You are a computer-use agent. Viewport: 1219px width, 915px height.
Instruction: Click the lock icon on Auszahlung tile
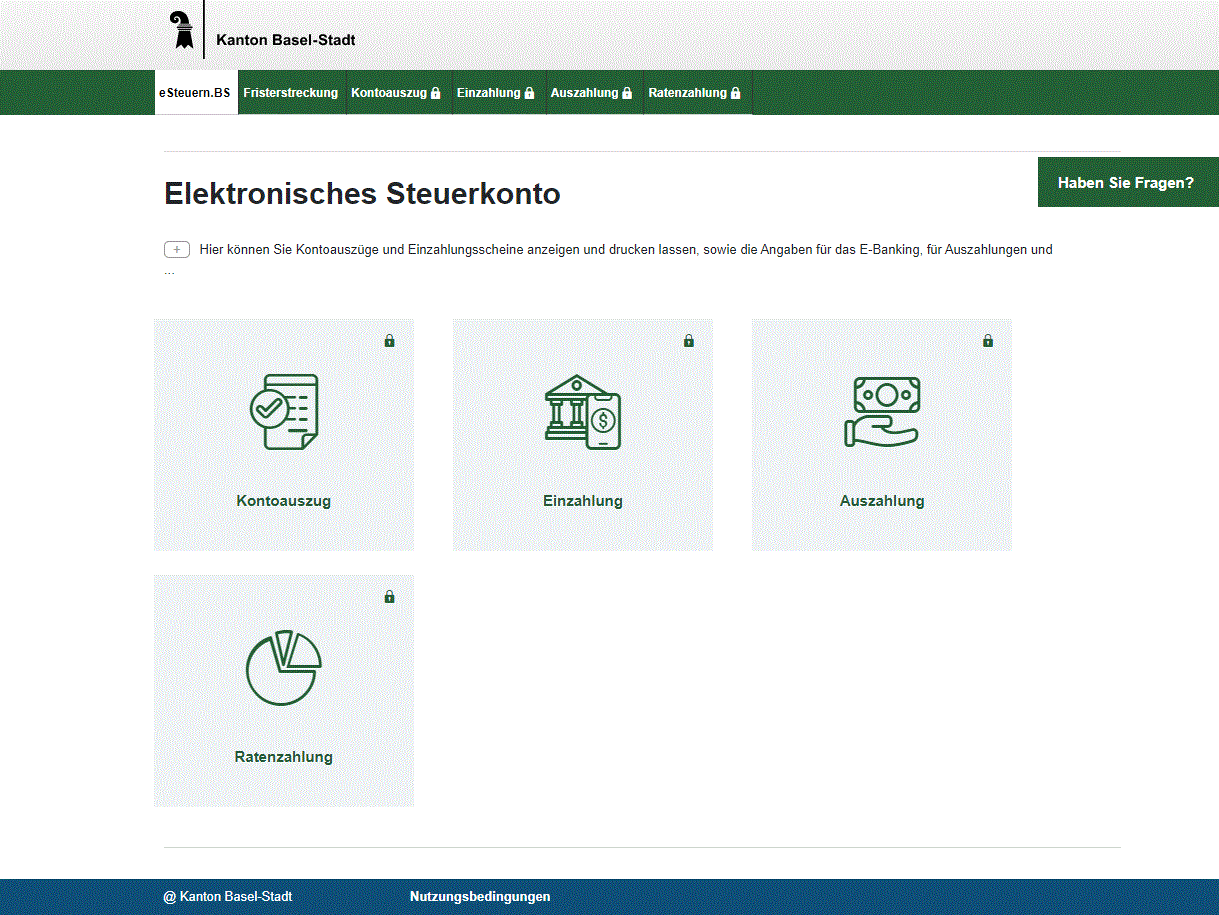click(987, 340)
